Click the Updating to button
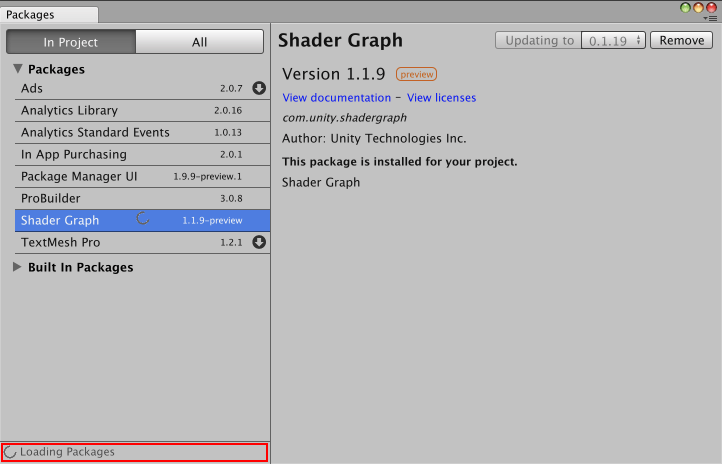This screenshot has width=722, height=464. click(x=538, y=41)
